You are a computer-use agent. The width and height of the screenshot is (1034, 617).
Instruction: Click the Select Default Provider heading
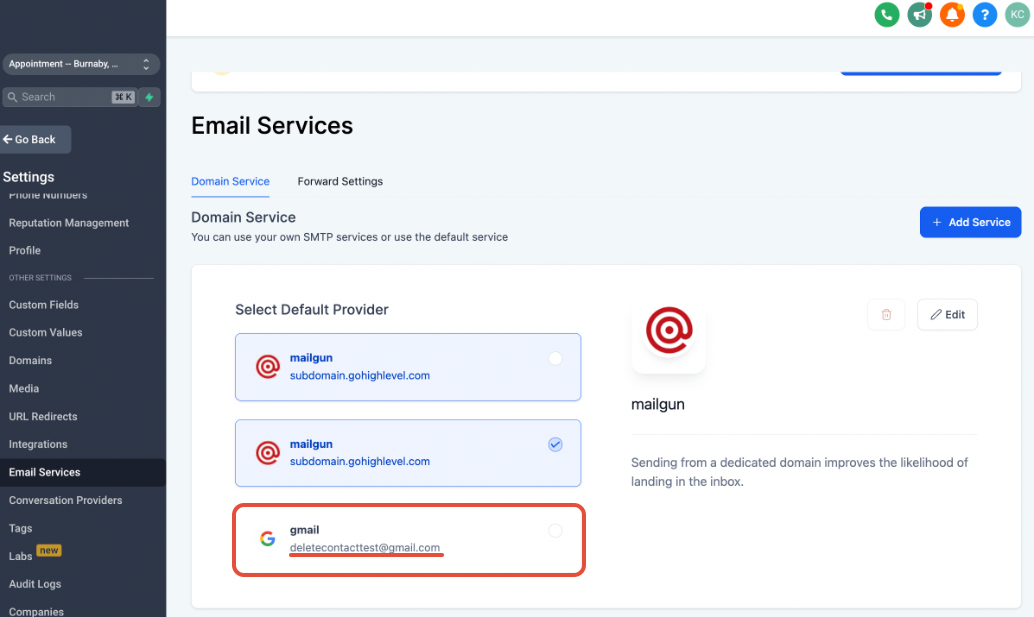pyautogui.click(x=312, y=310)
